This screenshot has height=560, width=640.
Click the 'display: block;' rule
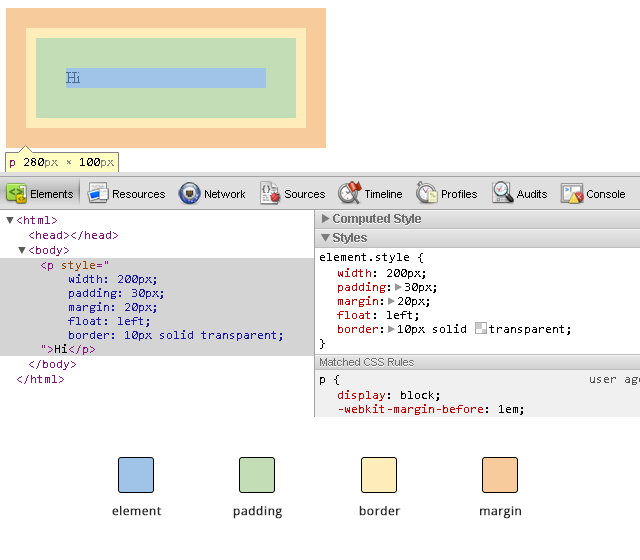[389, 395]
